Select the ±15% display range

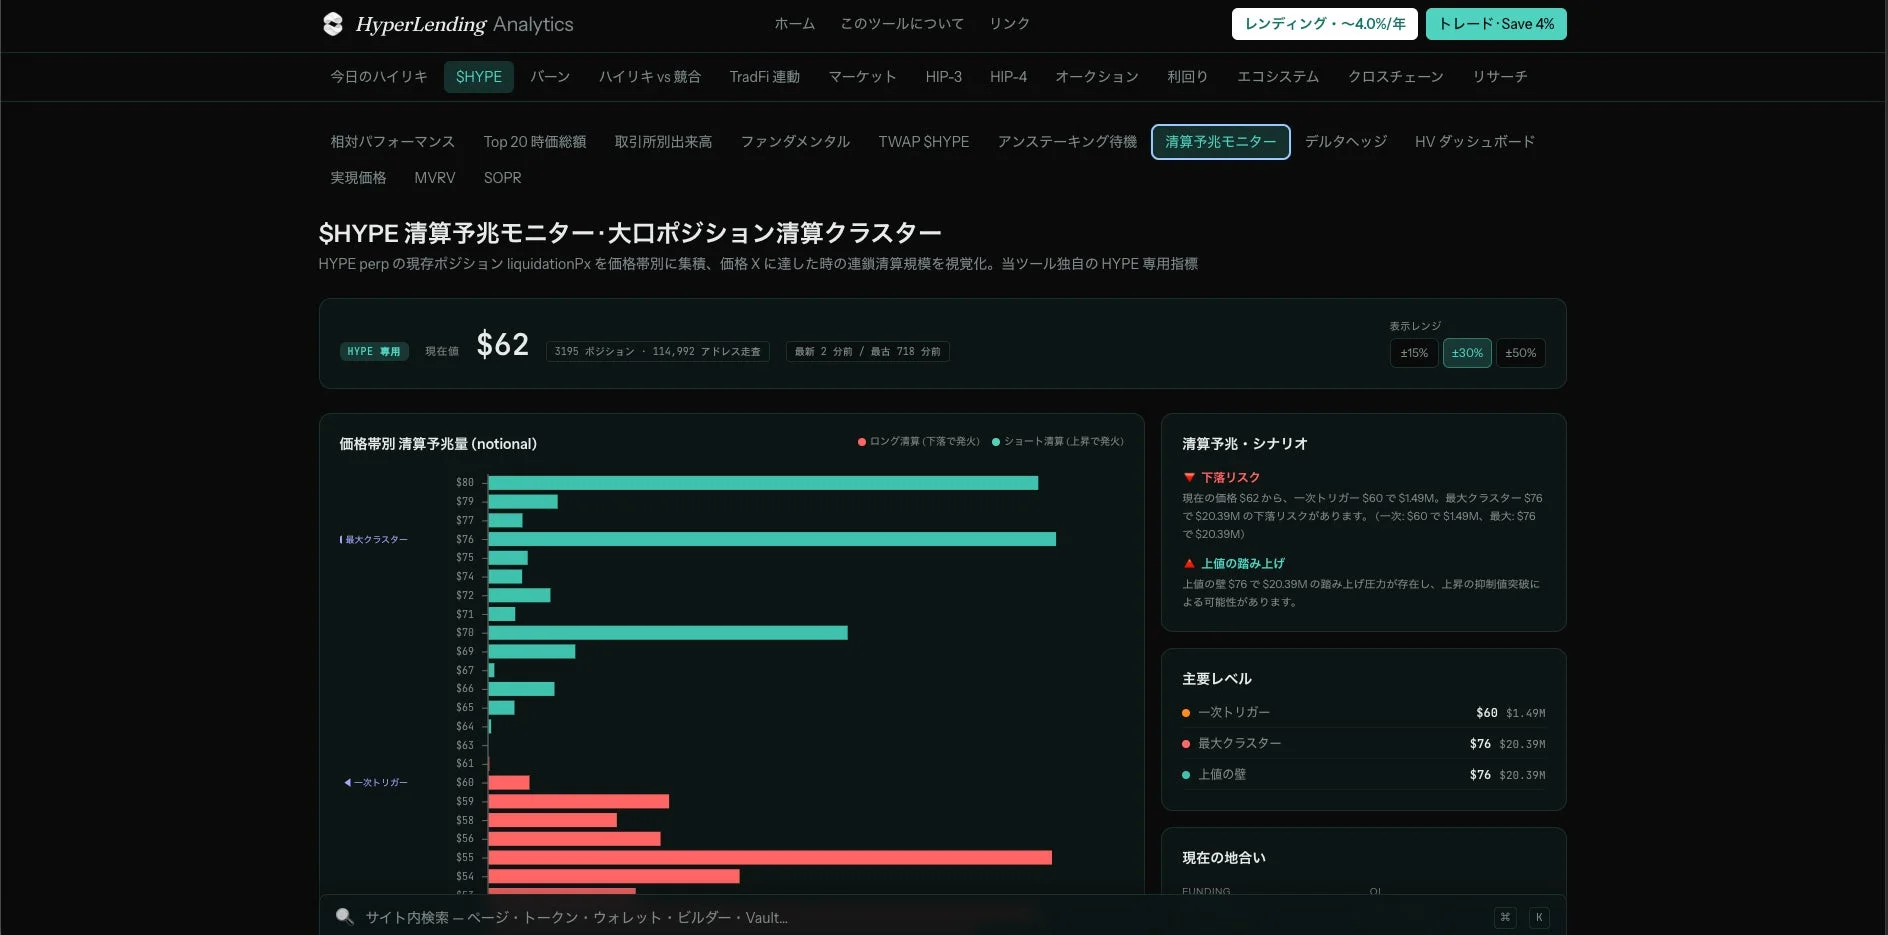1414,353
